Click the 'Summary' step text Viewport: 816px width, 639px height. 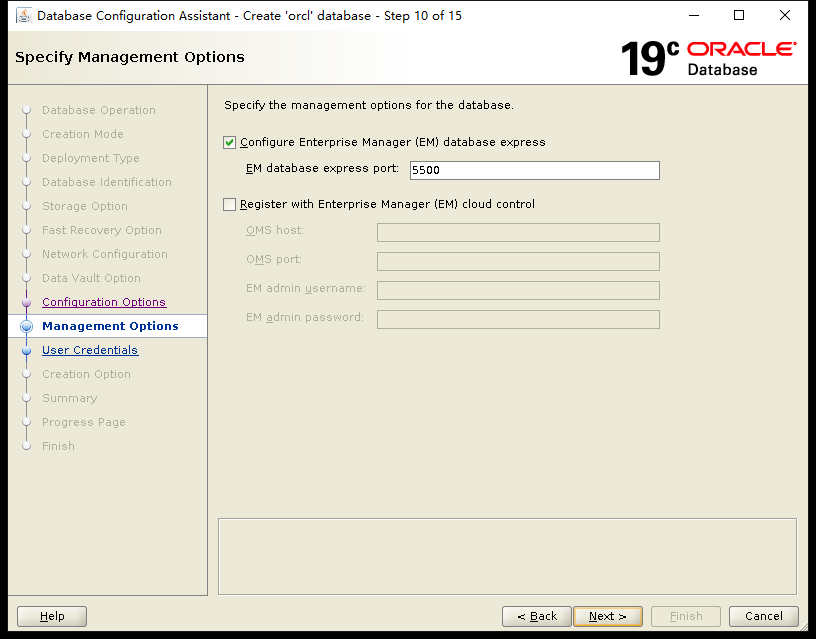pos(70,398)
